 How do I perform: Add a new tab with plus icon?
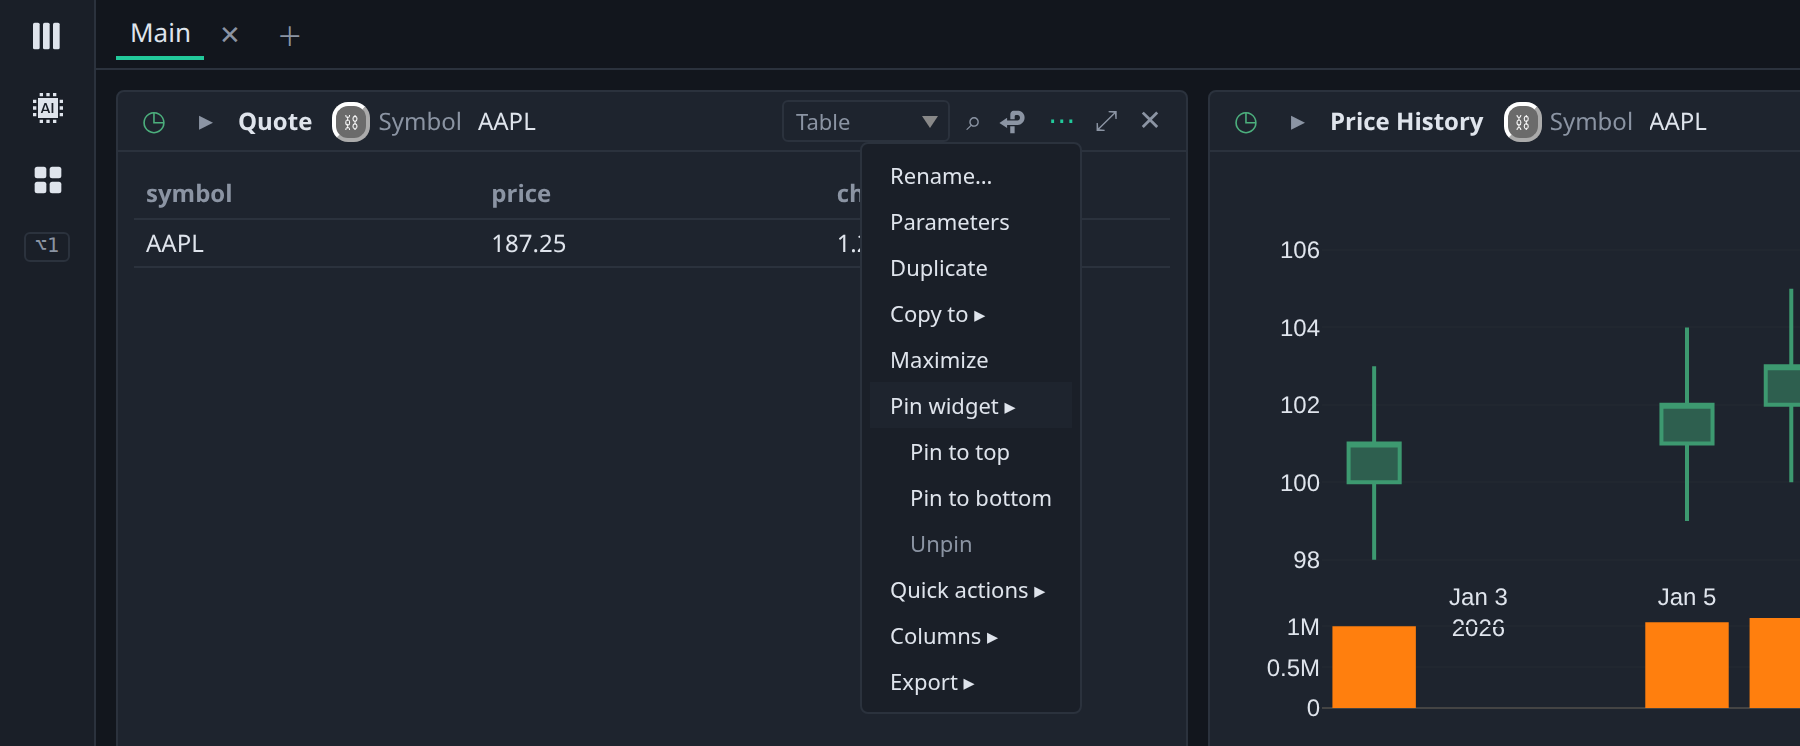[289, 36]
